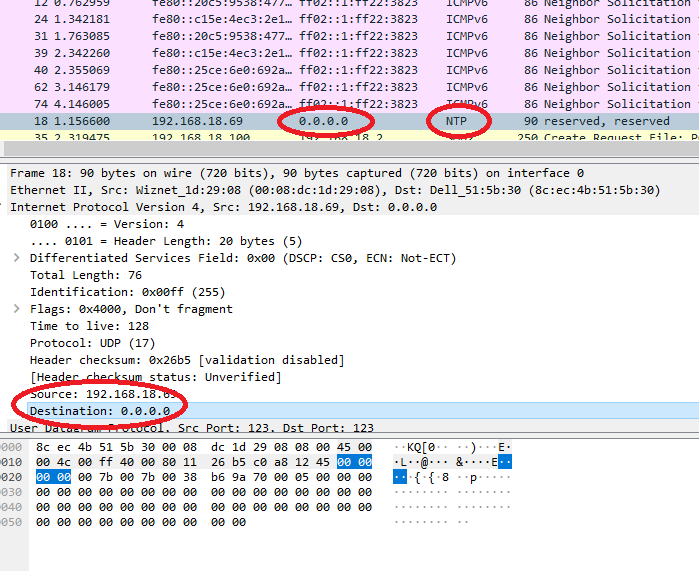Click the 90 reserved, reserved info cell
The width and height of the screenshot is (699, 571).
pyautogui.click(x=597, y=121)
